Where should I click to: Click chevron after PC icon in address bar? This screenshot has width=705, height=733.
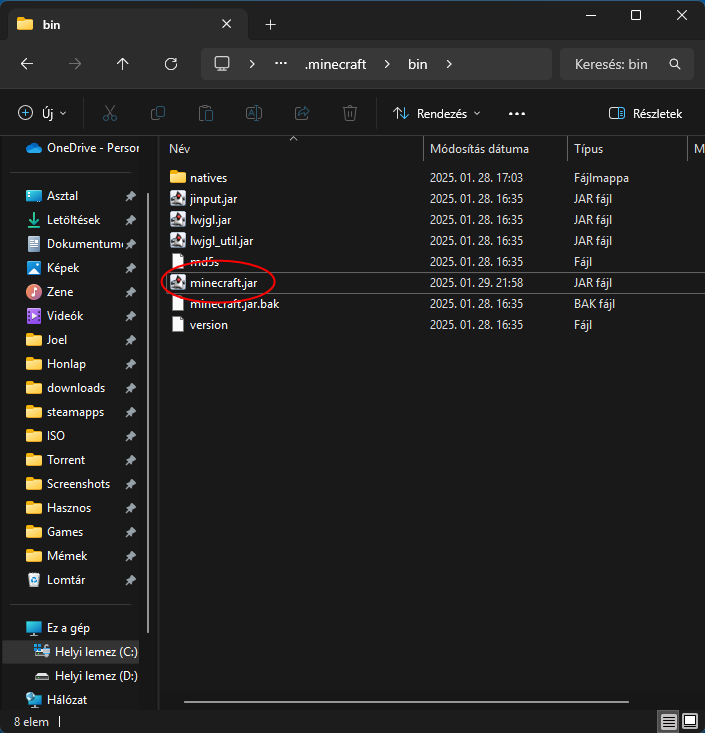252,64
